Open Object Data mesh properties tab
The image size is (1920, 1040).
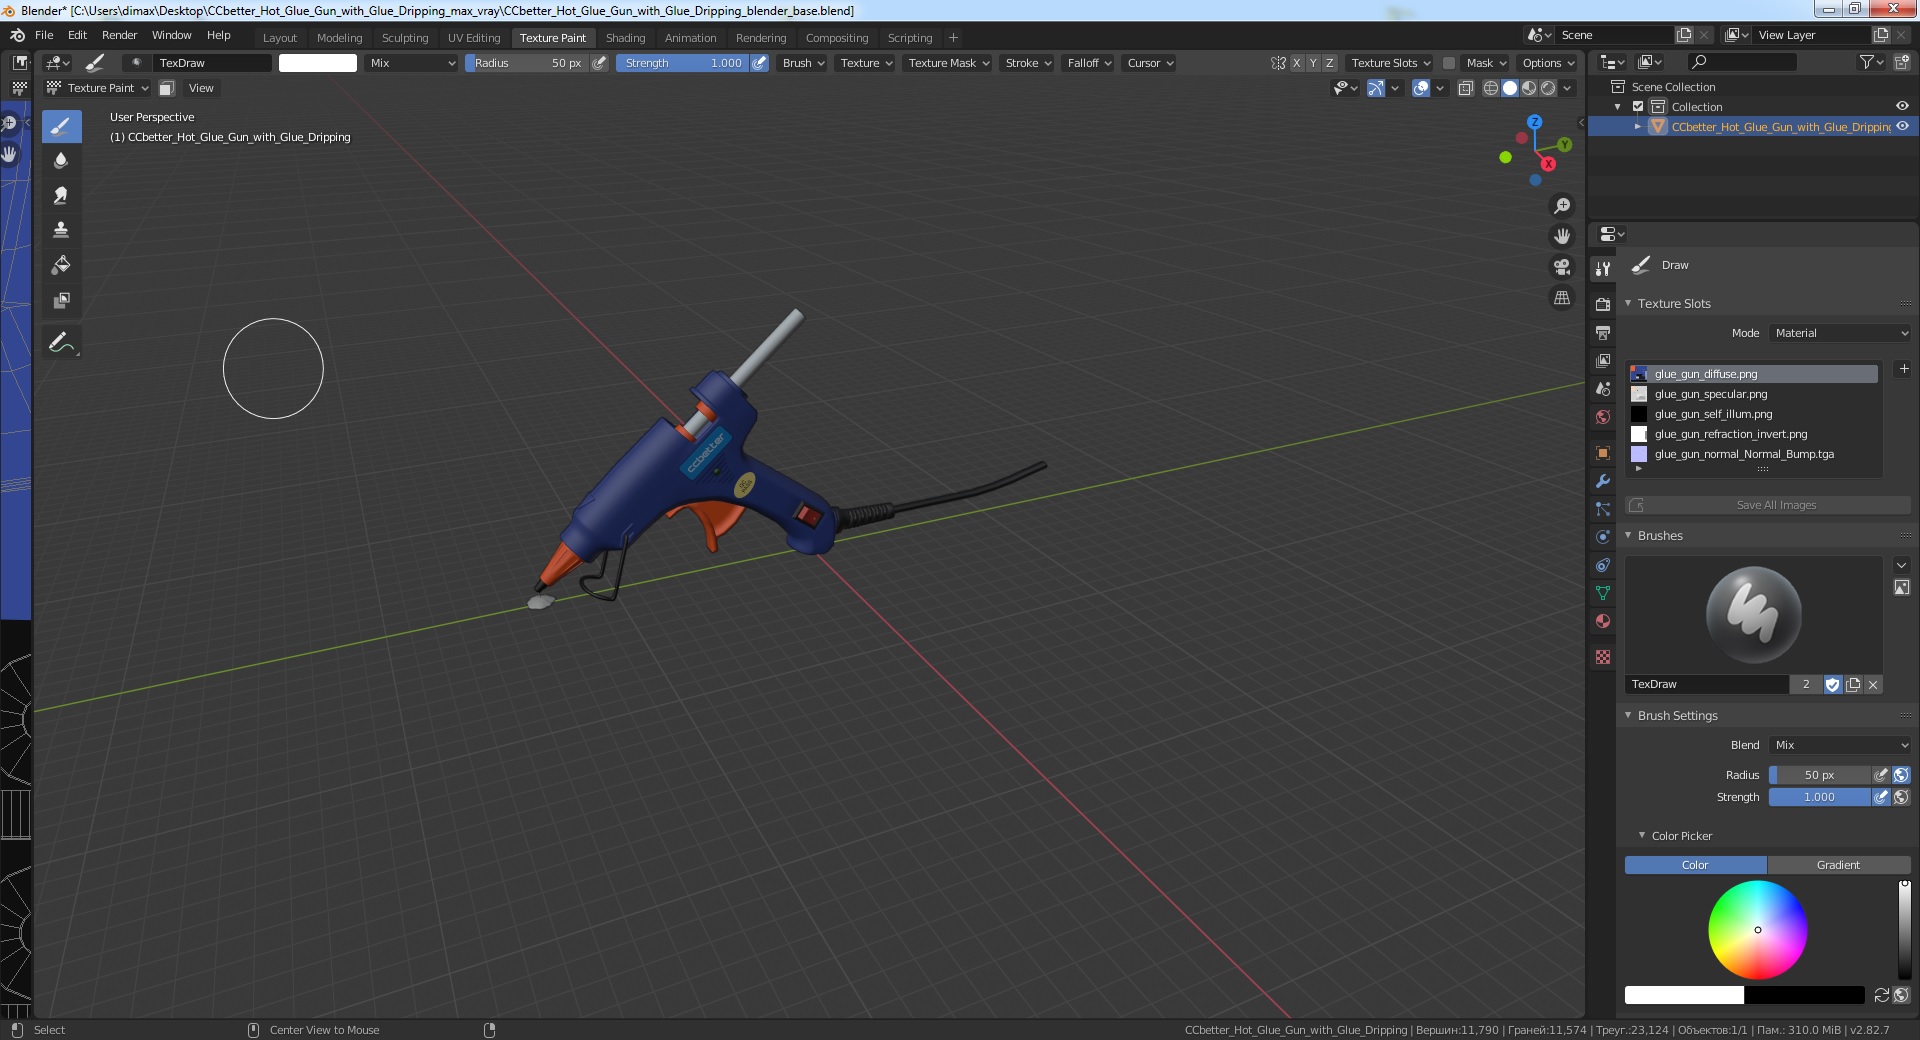point(1603,593)
